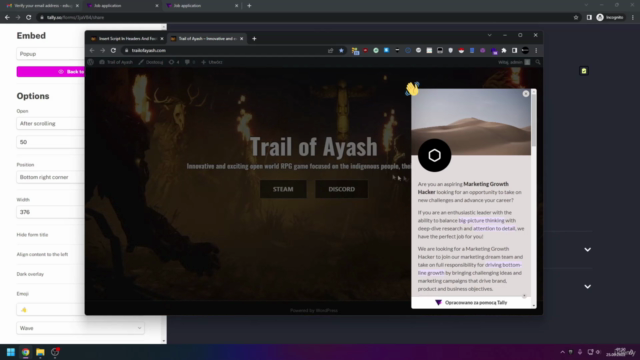Switch to Insert Script In Headers tab
The width and height of the screenshot is (640, 360).
click(x=127, y=39)
